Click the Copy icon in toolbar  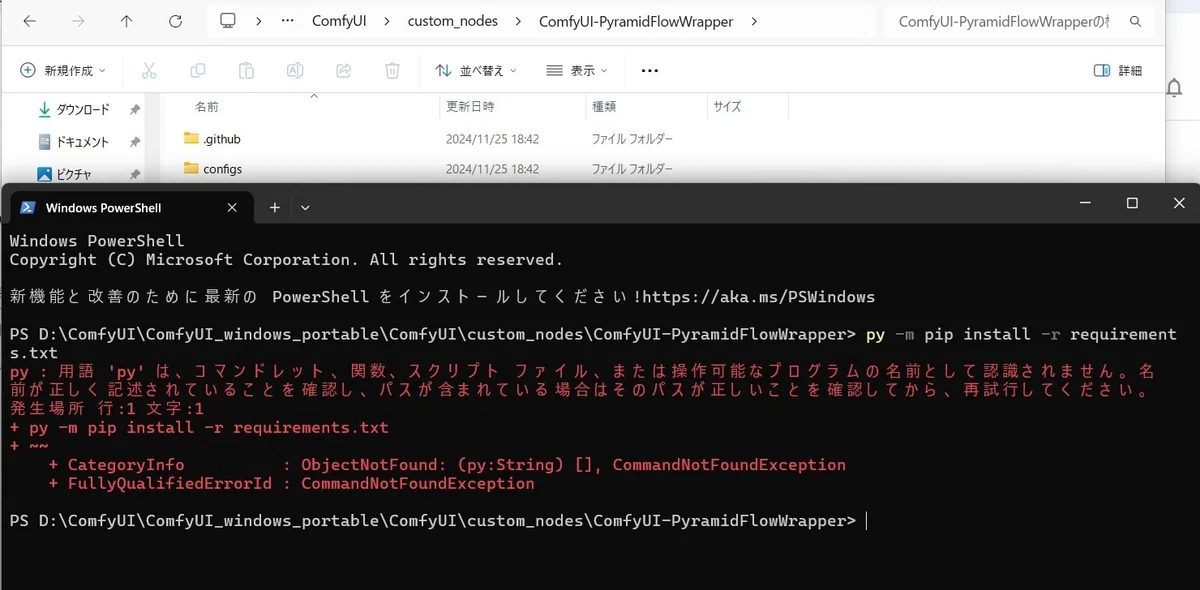tap(198, 70)
